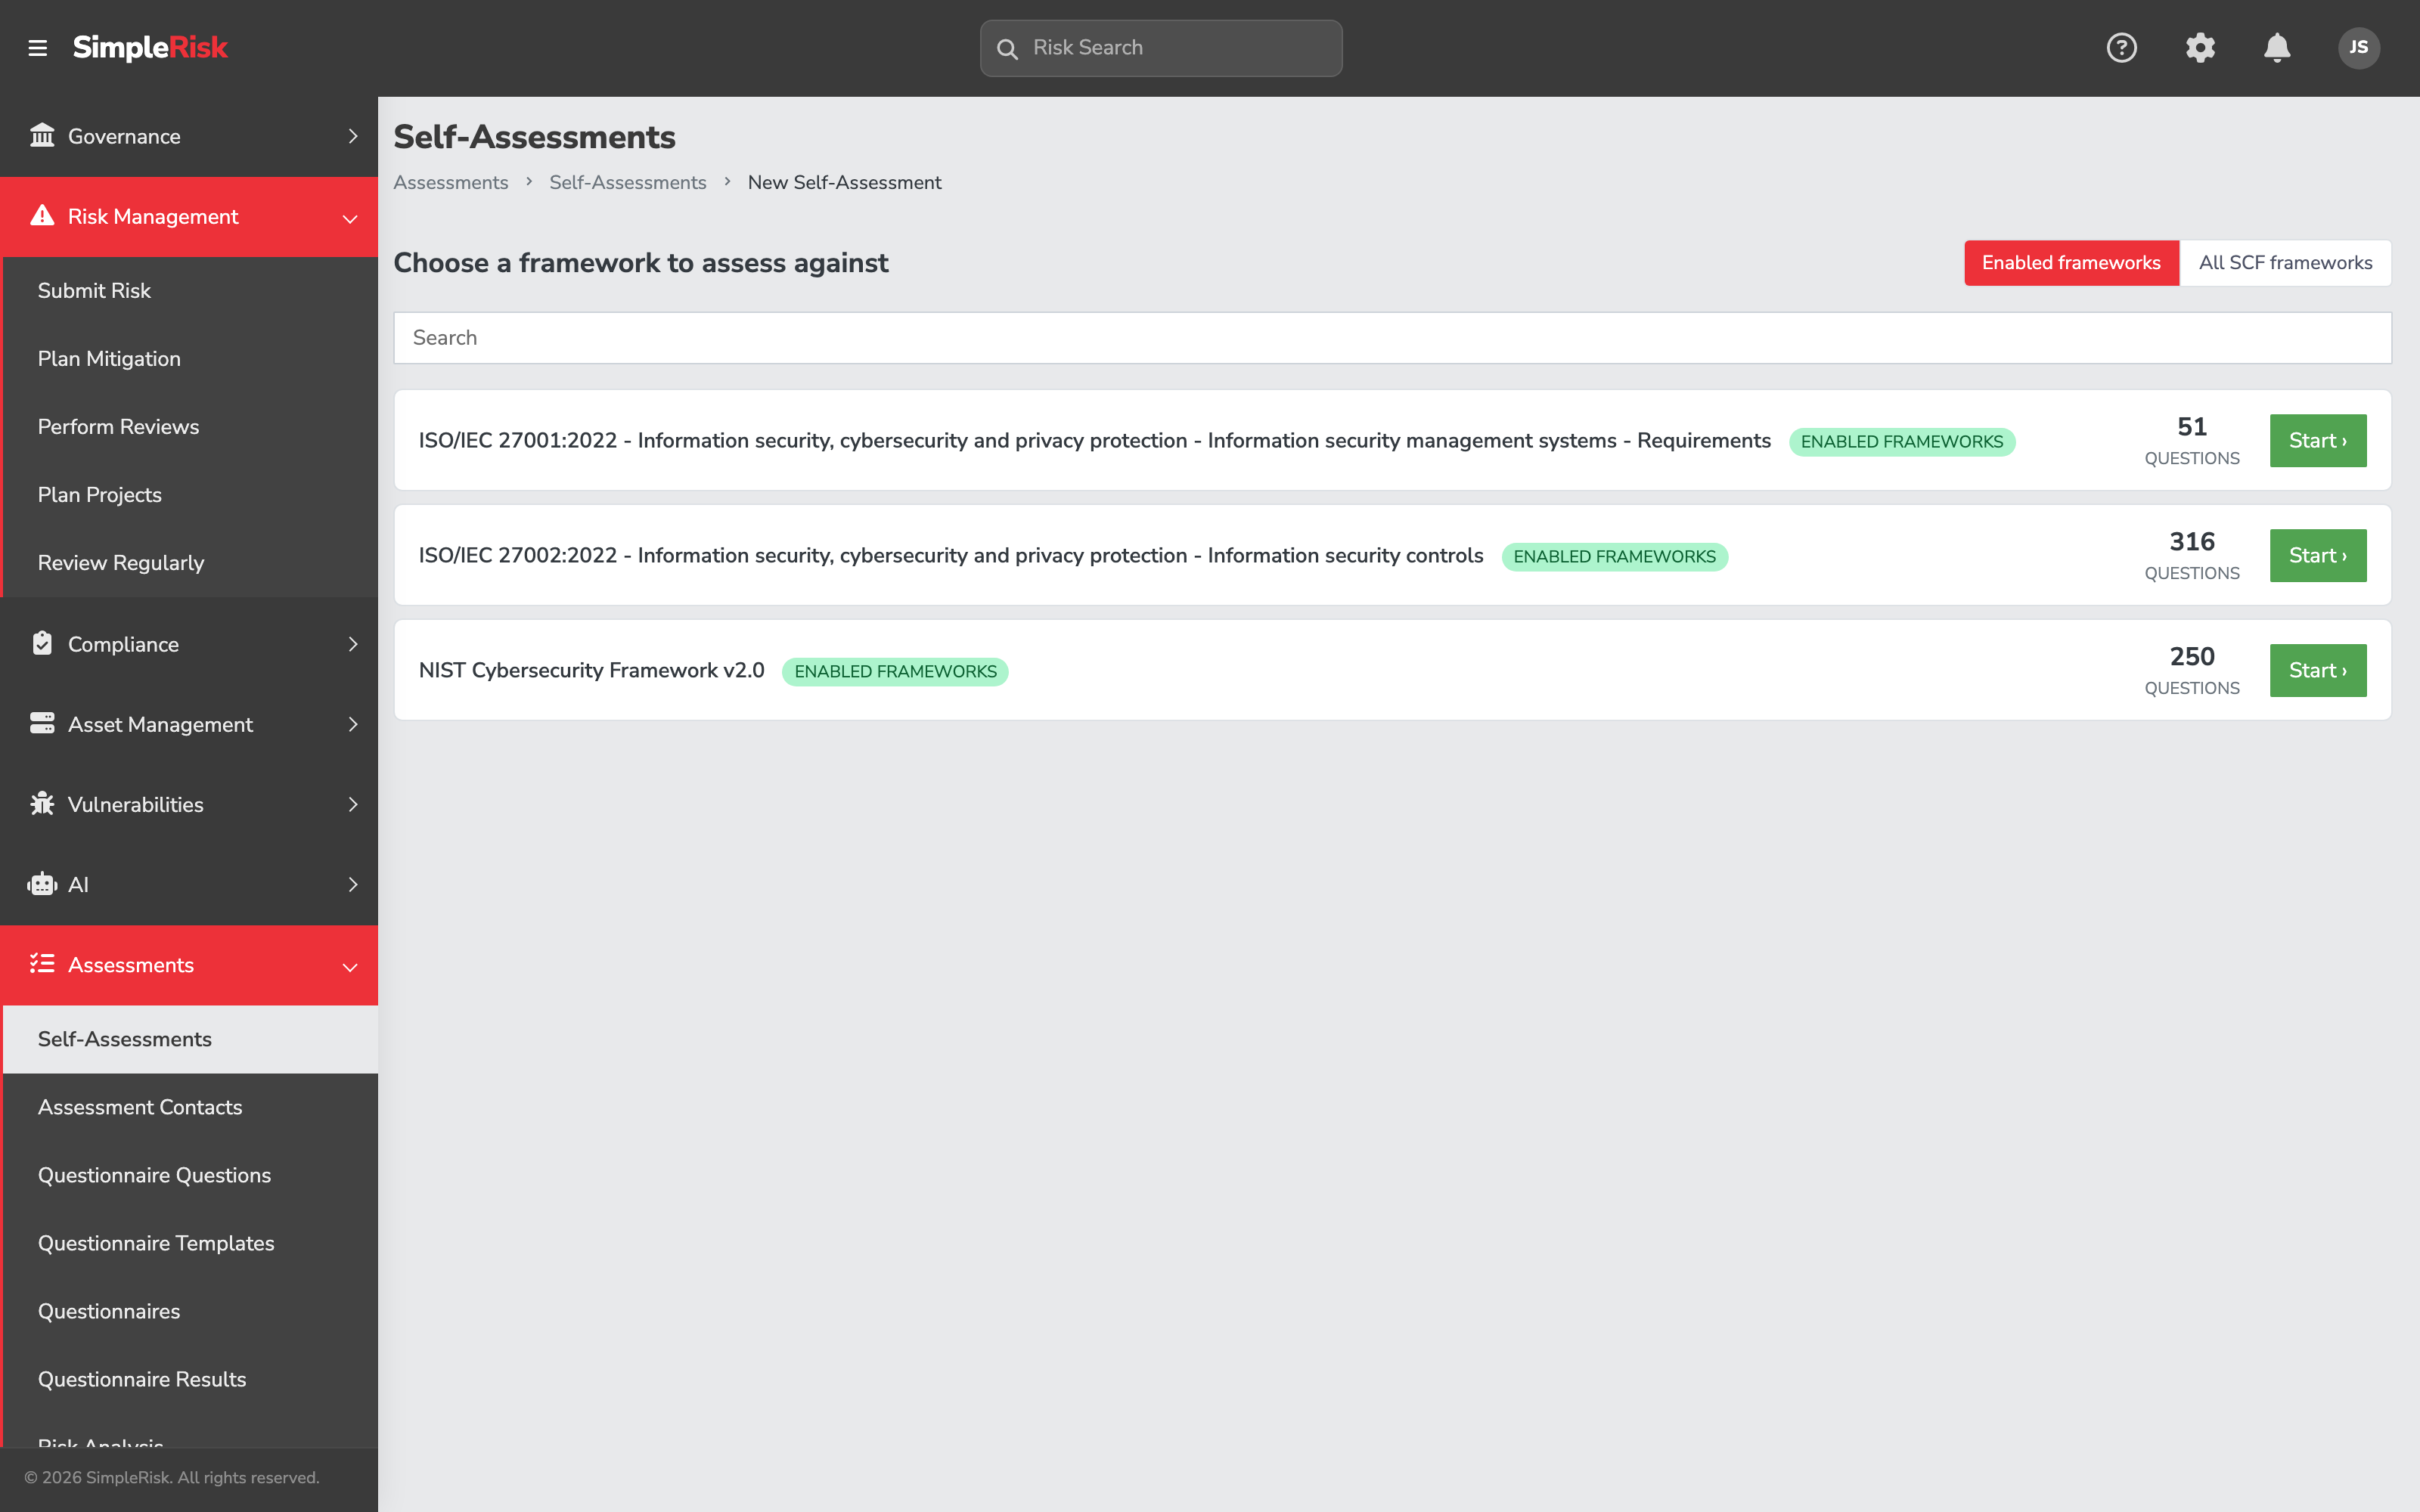This screenshot has height=1512, width=2420.
Task: Click the copyright SimpleRisk footer text
Action: pyautogui.click(x=172, y=1477)
